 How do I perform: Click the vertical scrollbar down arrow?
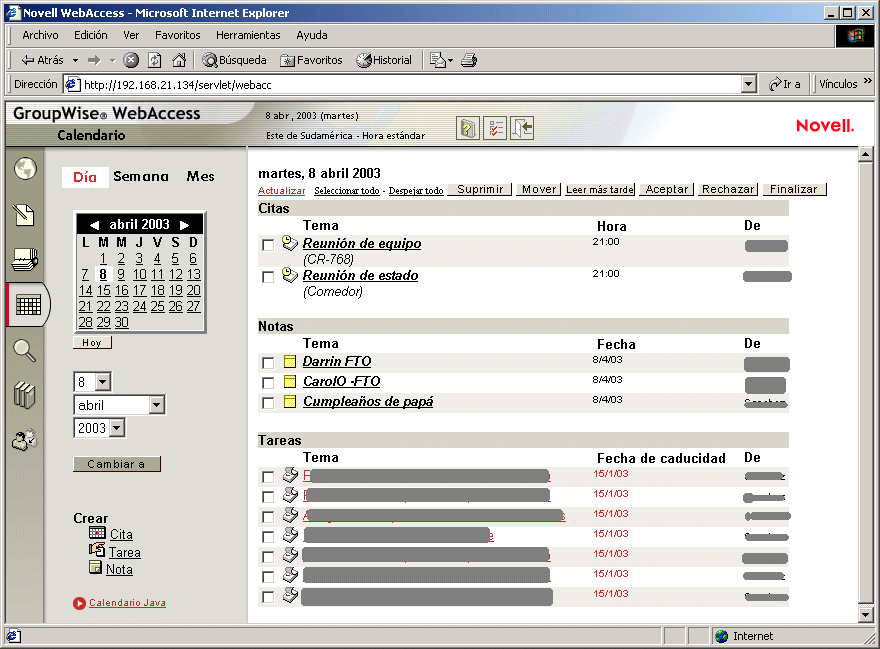[865, 614]
